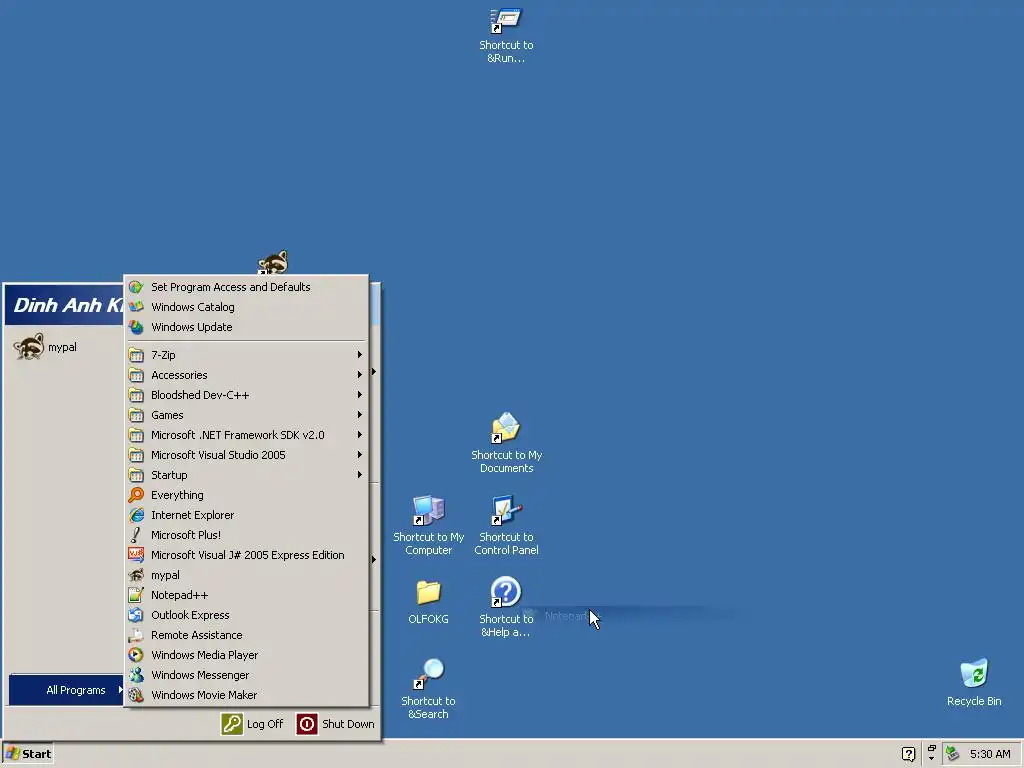1024x768 pixels.
Task: Expand the Accessories folder submenu
Action: (x=359, y=375)
